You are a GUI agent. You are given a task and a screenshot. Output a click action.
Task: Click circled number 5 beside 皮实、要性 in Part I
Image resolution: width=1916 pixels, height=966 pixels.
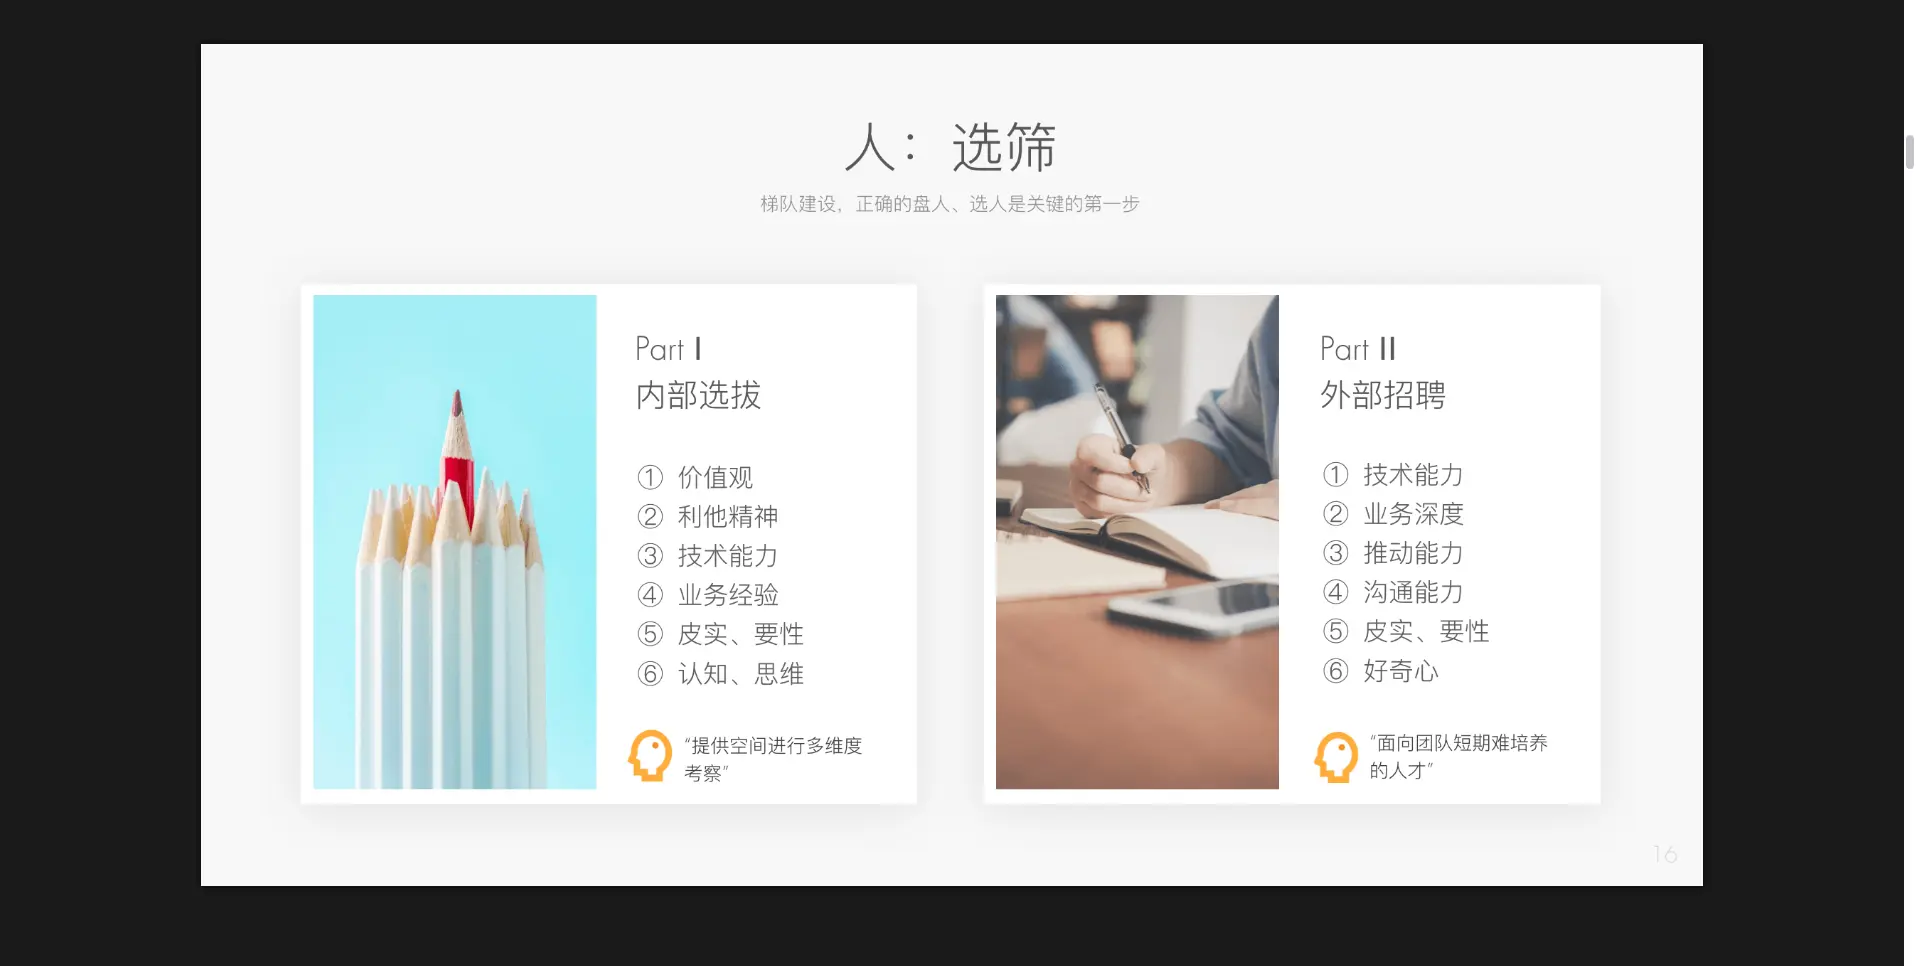(x=650, y=634)
